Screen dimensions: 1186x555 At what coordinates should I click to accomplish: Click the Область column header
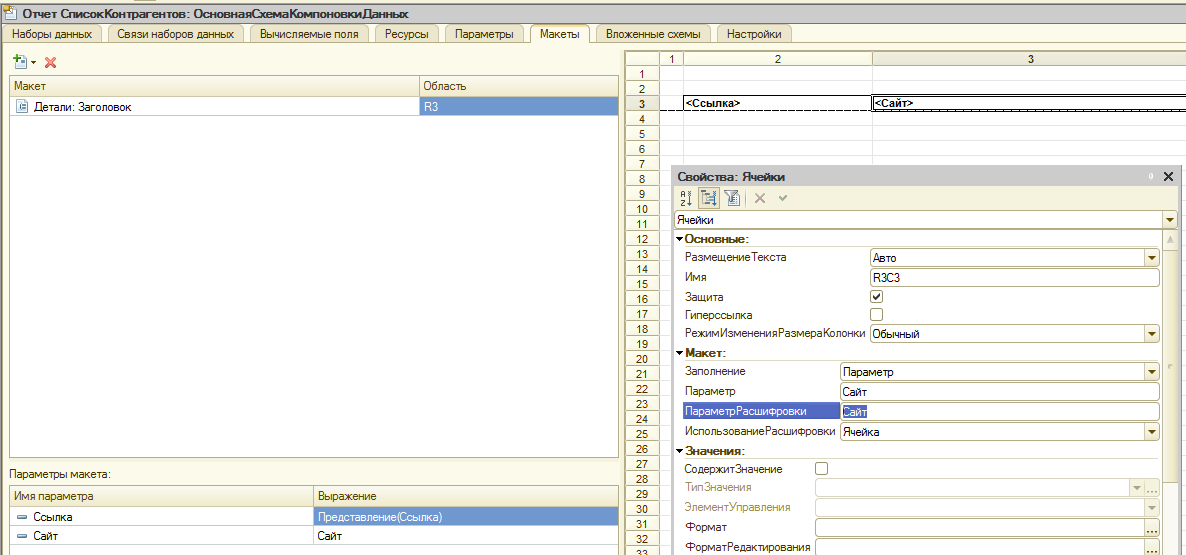click(x=518, y=87)
